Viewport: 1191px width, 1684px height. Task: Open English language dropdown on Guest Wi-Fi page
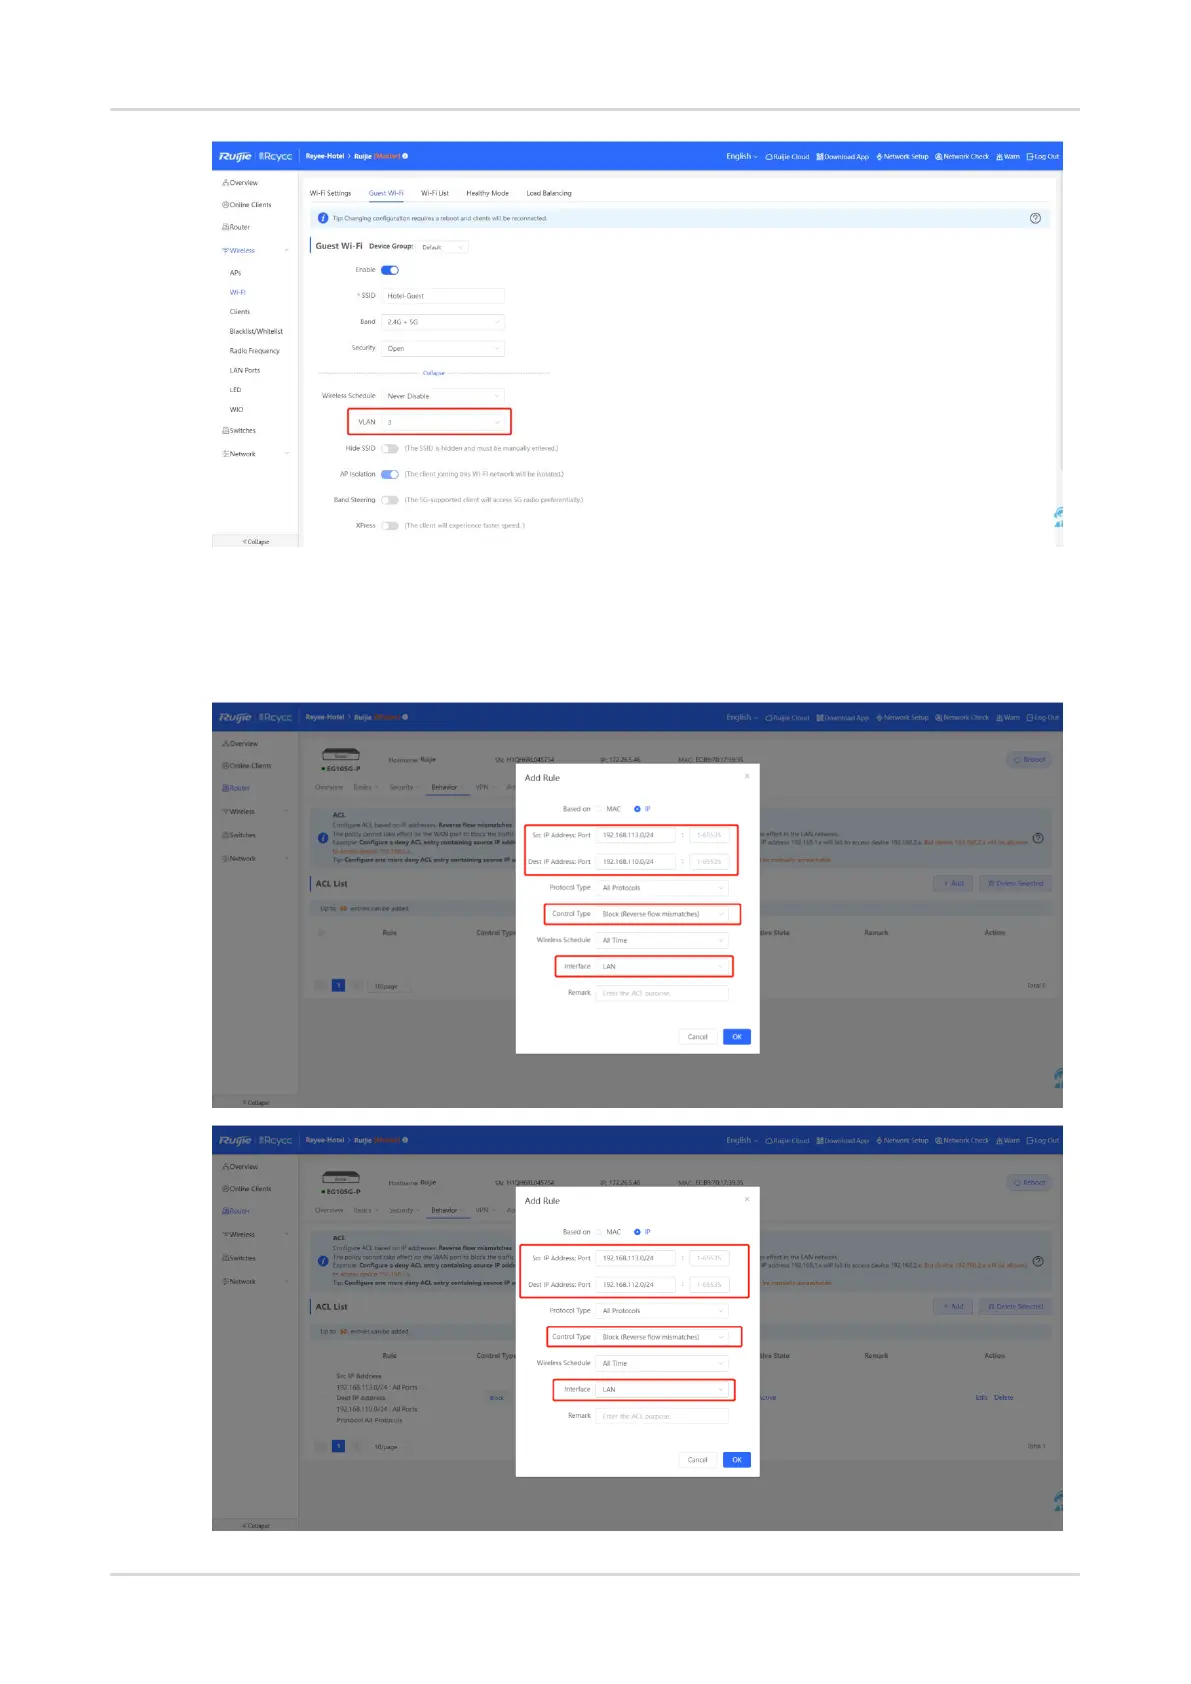click(741, 157)
